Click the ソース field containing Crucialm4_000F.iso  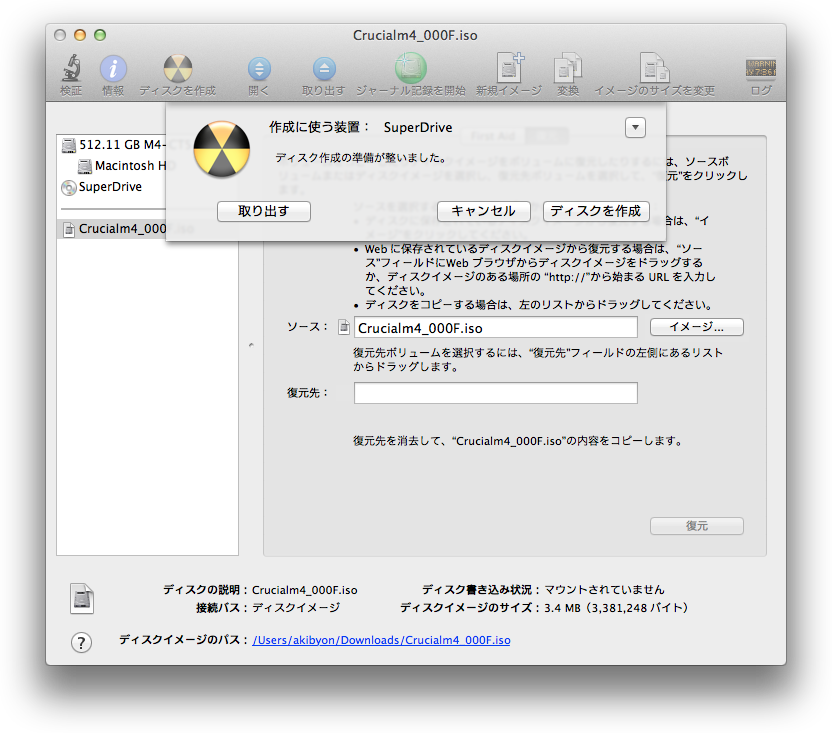click(x=496, y=327)
